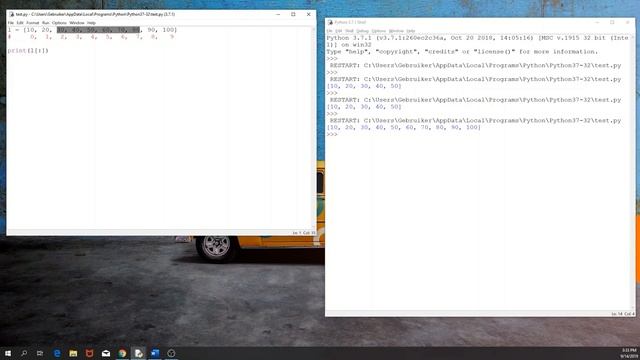
Task: Click the print(l[:]) code line
Action: tap(28, 51)
